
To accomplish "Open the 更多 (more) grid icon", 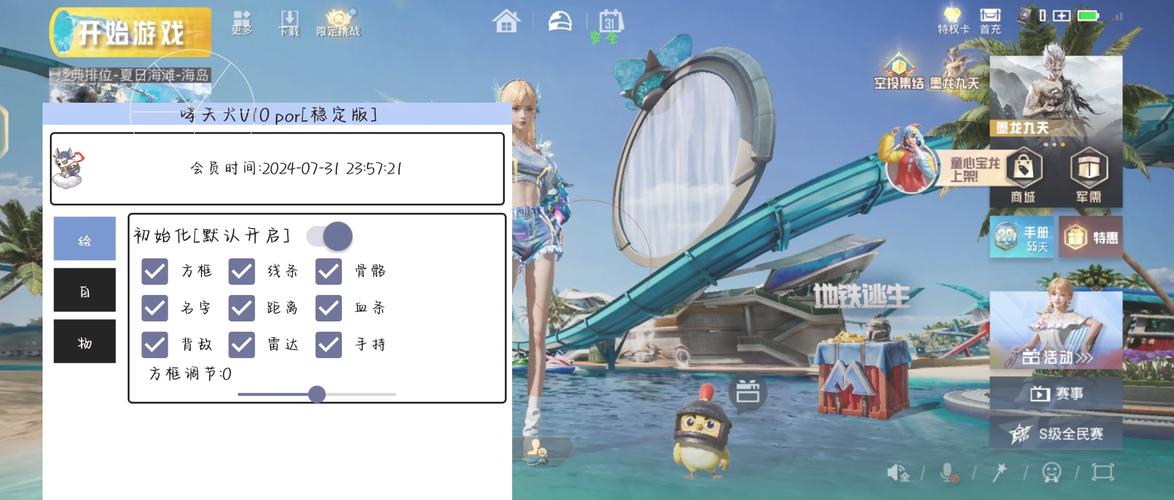I will [x=241, y=22].
